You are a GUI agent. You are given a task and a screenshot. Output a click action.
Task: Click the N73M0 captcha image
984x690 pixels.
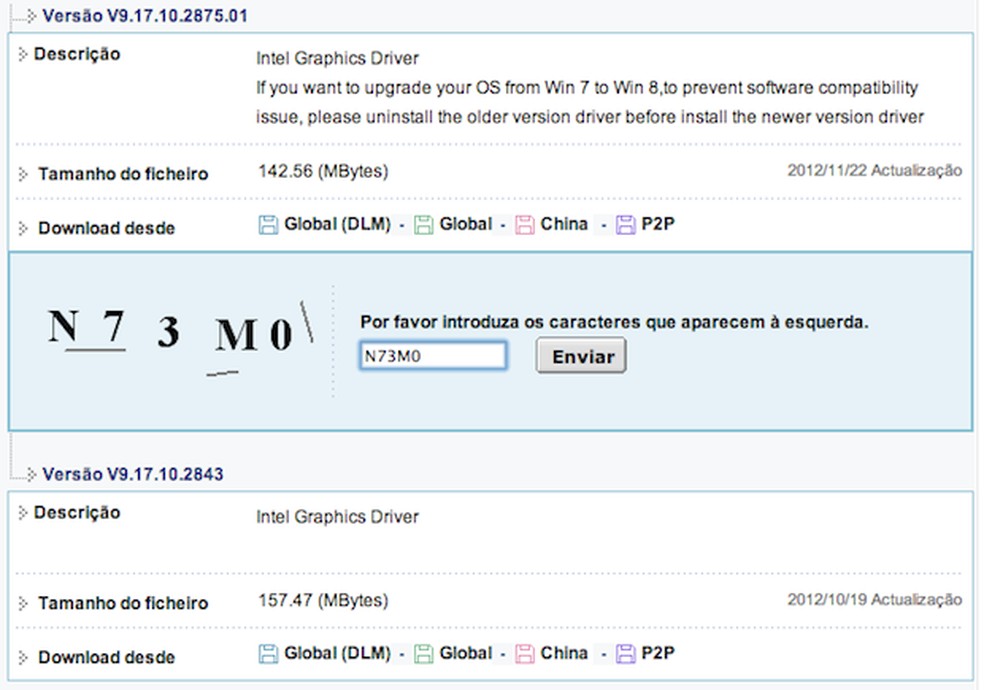181,339
